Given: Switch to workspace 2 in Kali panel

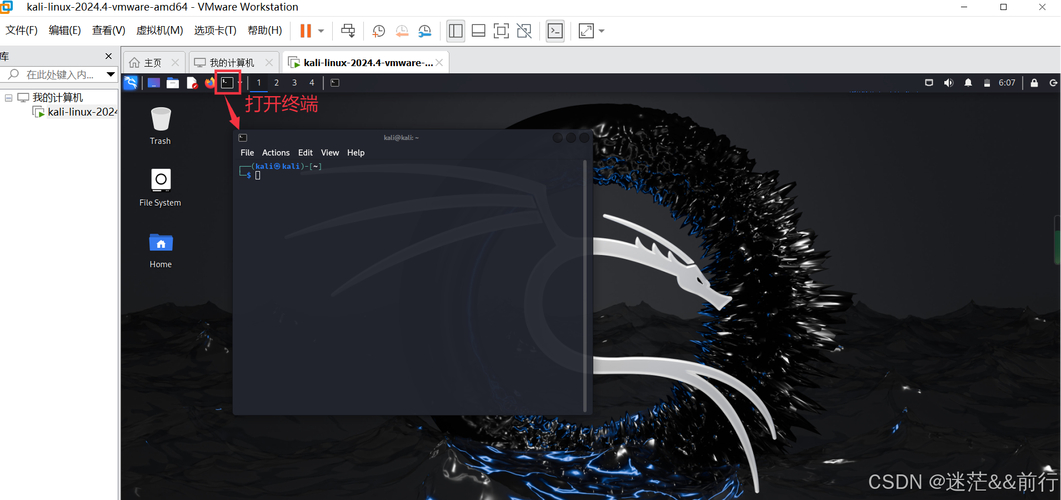Looking at the screenshot, I should (276, 83).
